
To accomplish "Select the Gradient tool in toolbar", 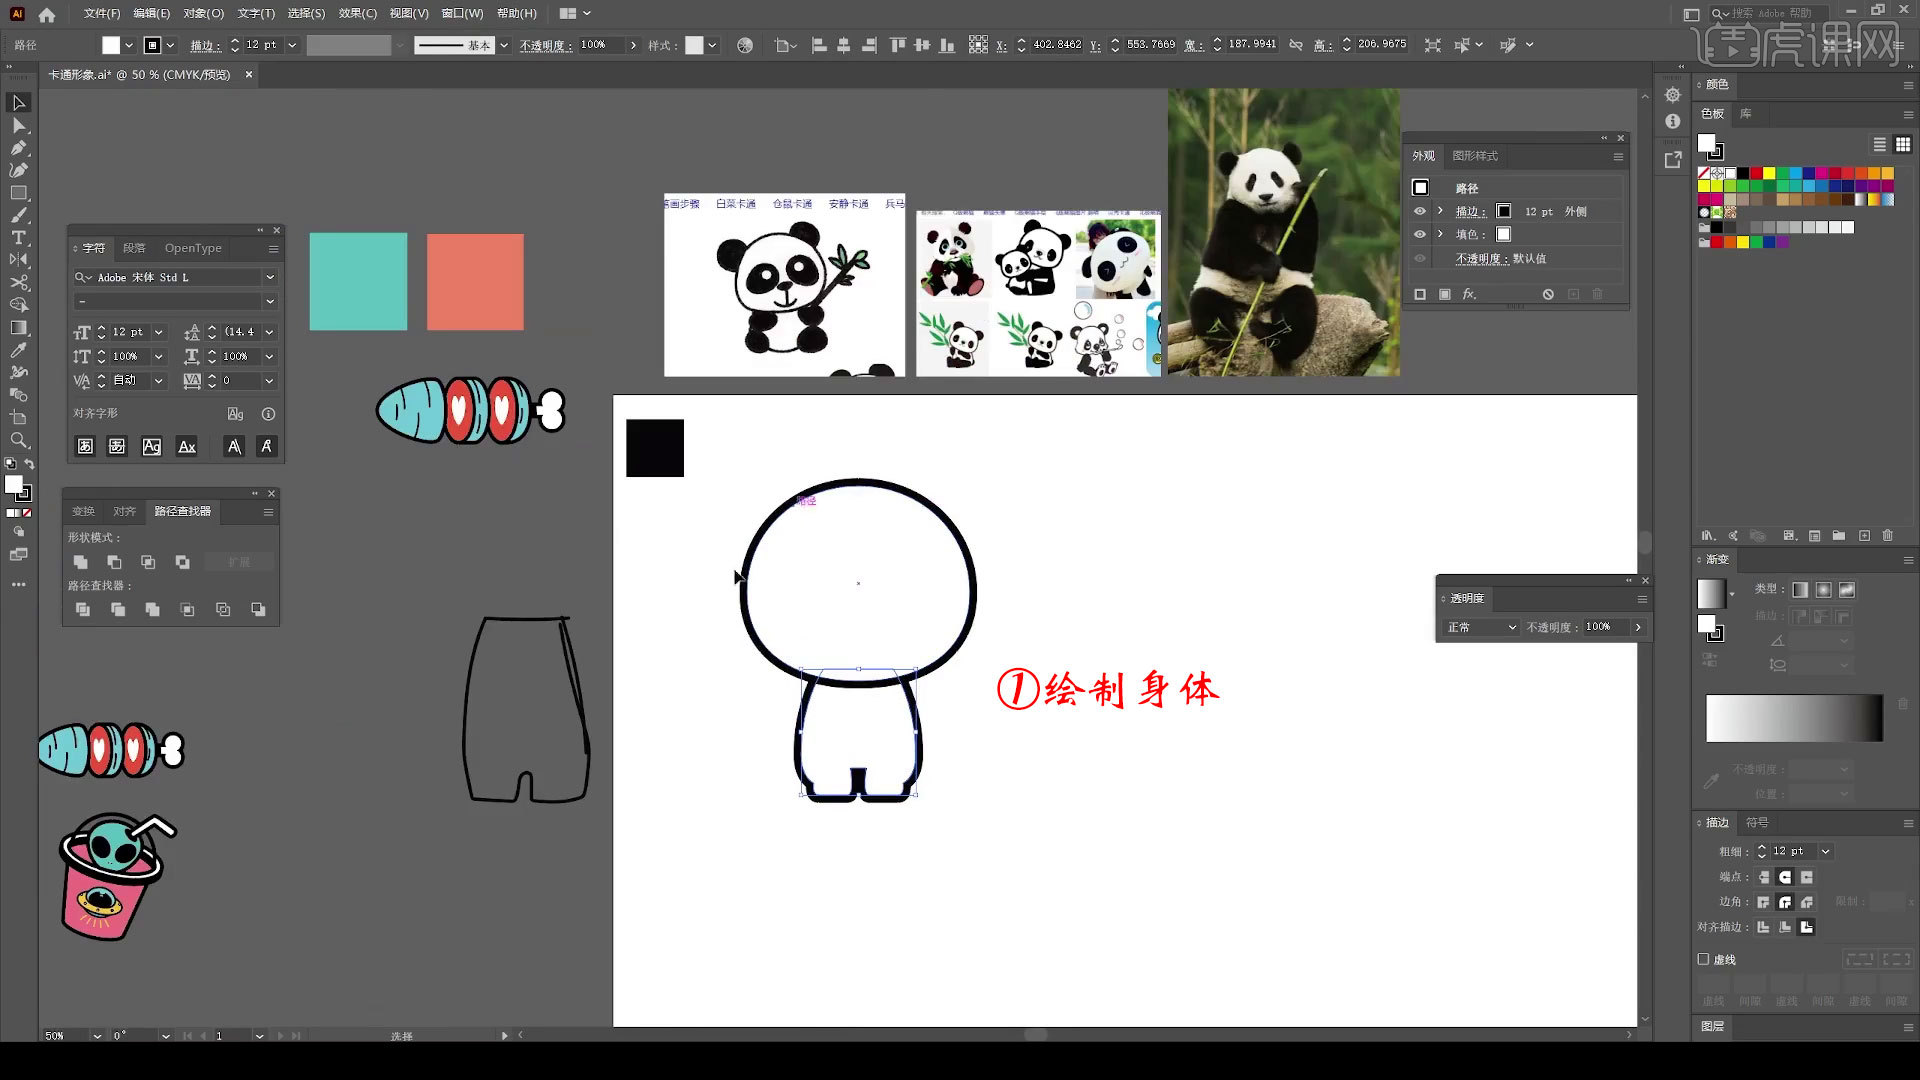I will [18, 328].
